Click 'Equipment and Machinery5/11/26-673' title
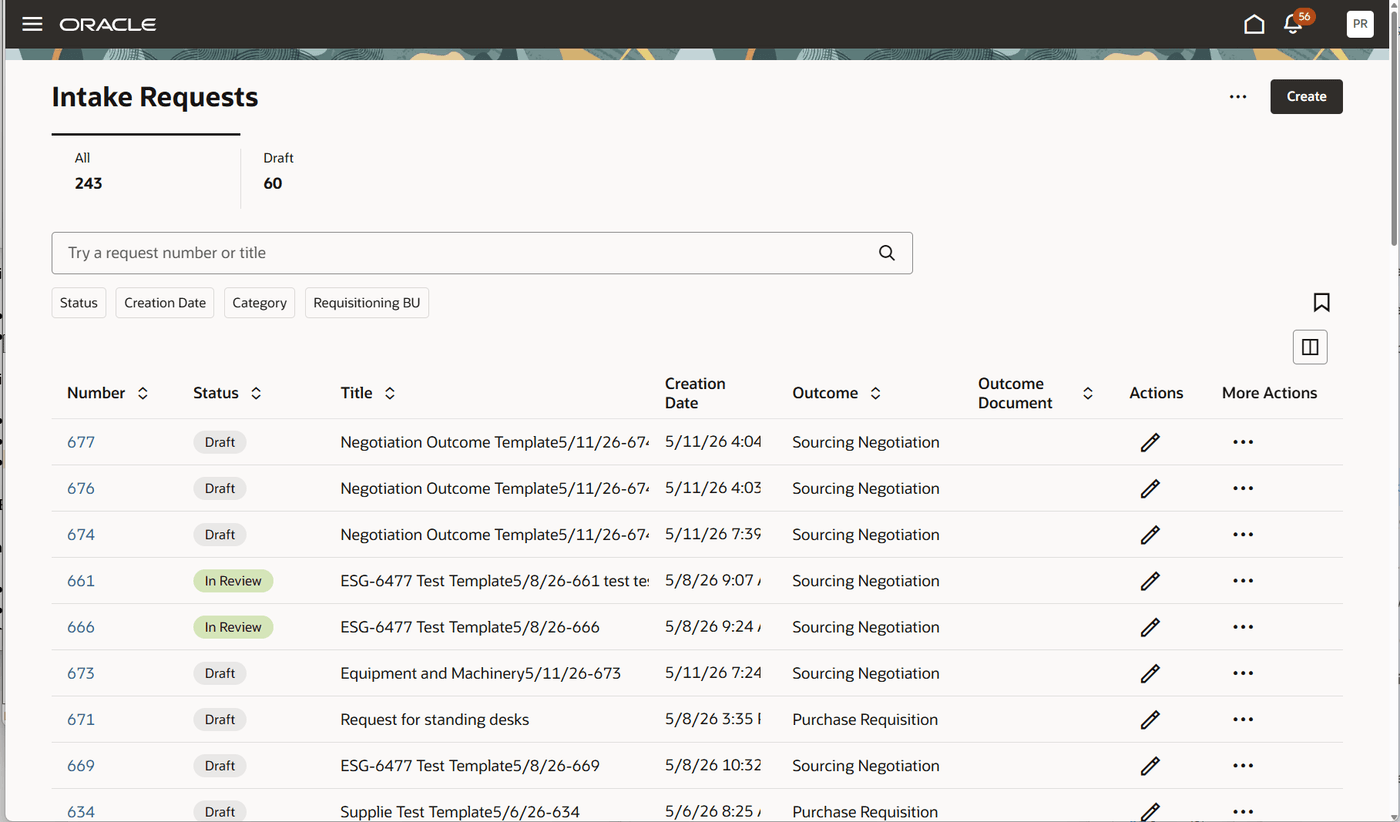1400x822 pixels. 481,673
